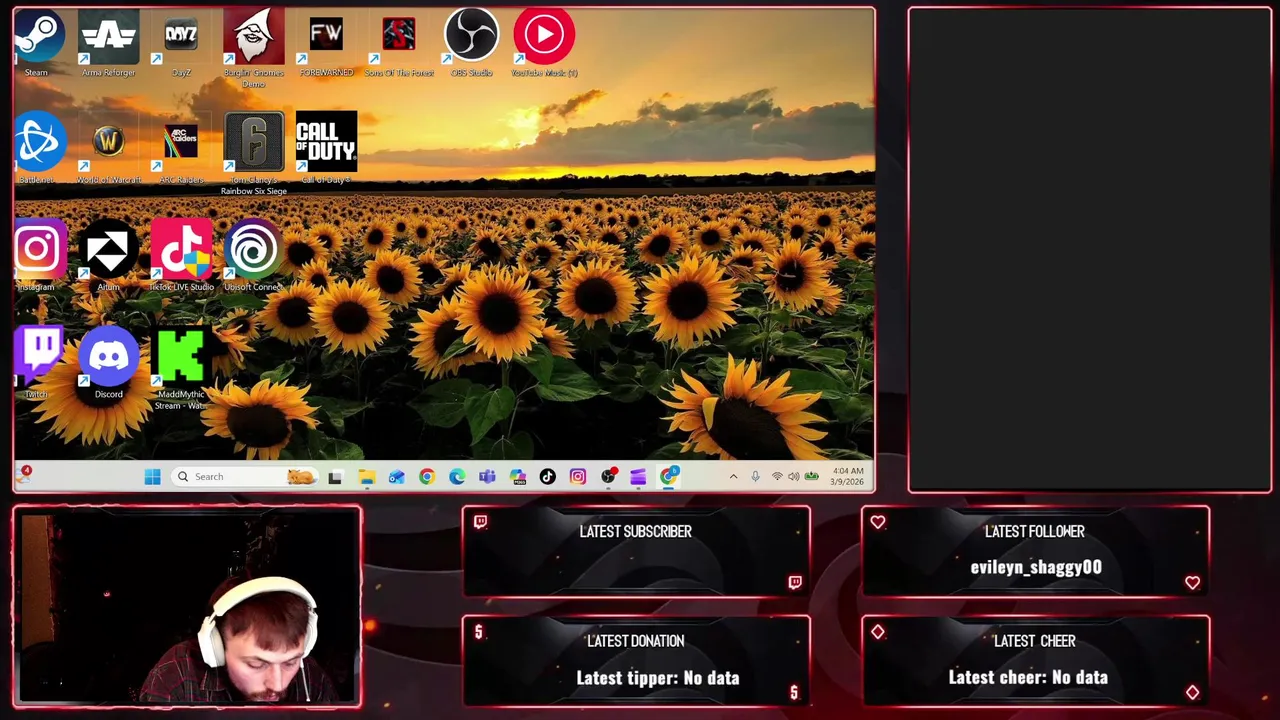
Task: Click the LATEST CHEER heading
Action: coord(1035,641)
